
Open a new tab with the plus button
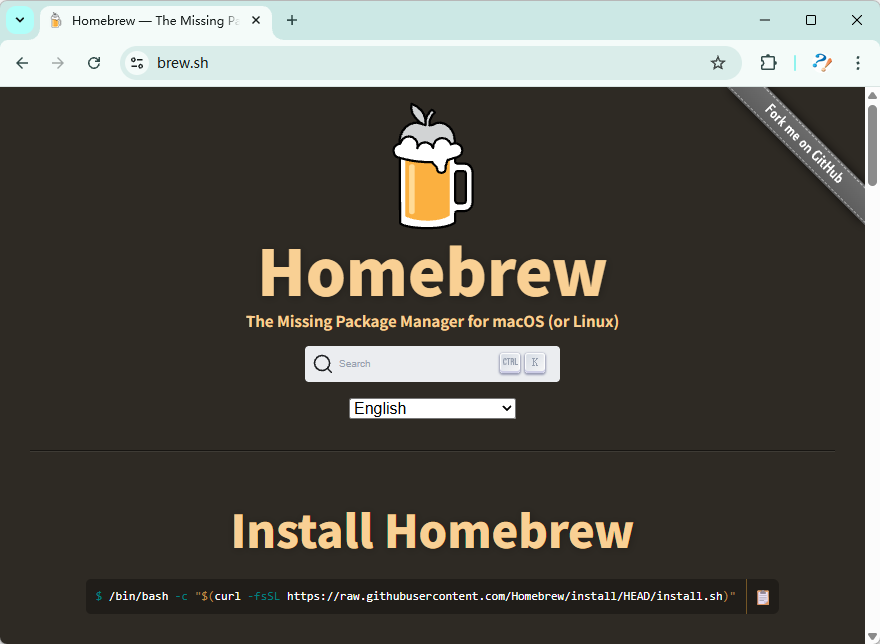[291, 20]
